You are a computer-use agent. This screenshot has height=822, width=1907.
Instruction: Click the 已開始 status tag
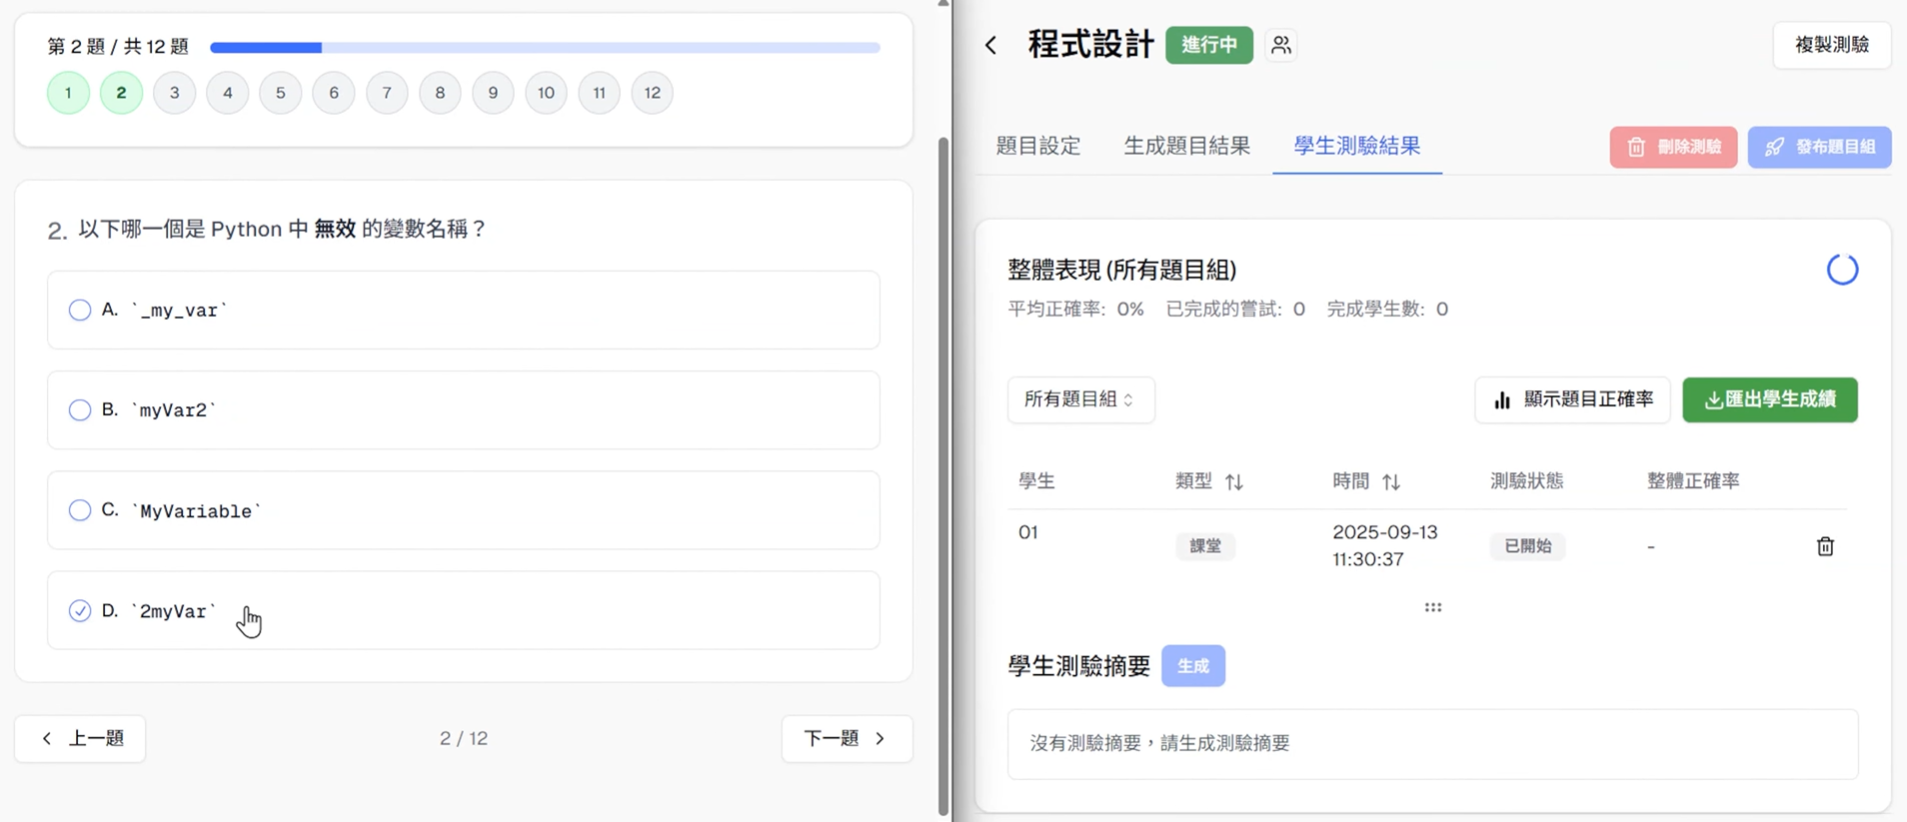[1527, 546]
